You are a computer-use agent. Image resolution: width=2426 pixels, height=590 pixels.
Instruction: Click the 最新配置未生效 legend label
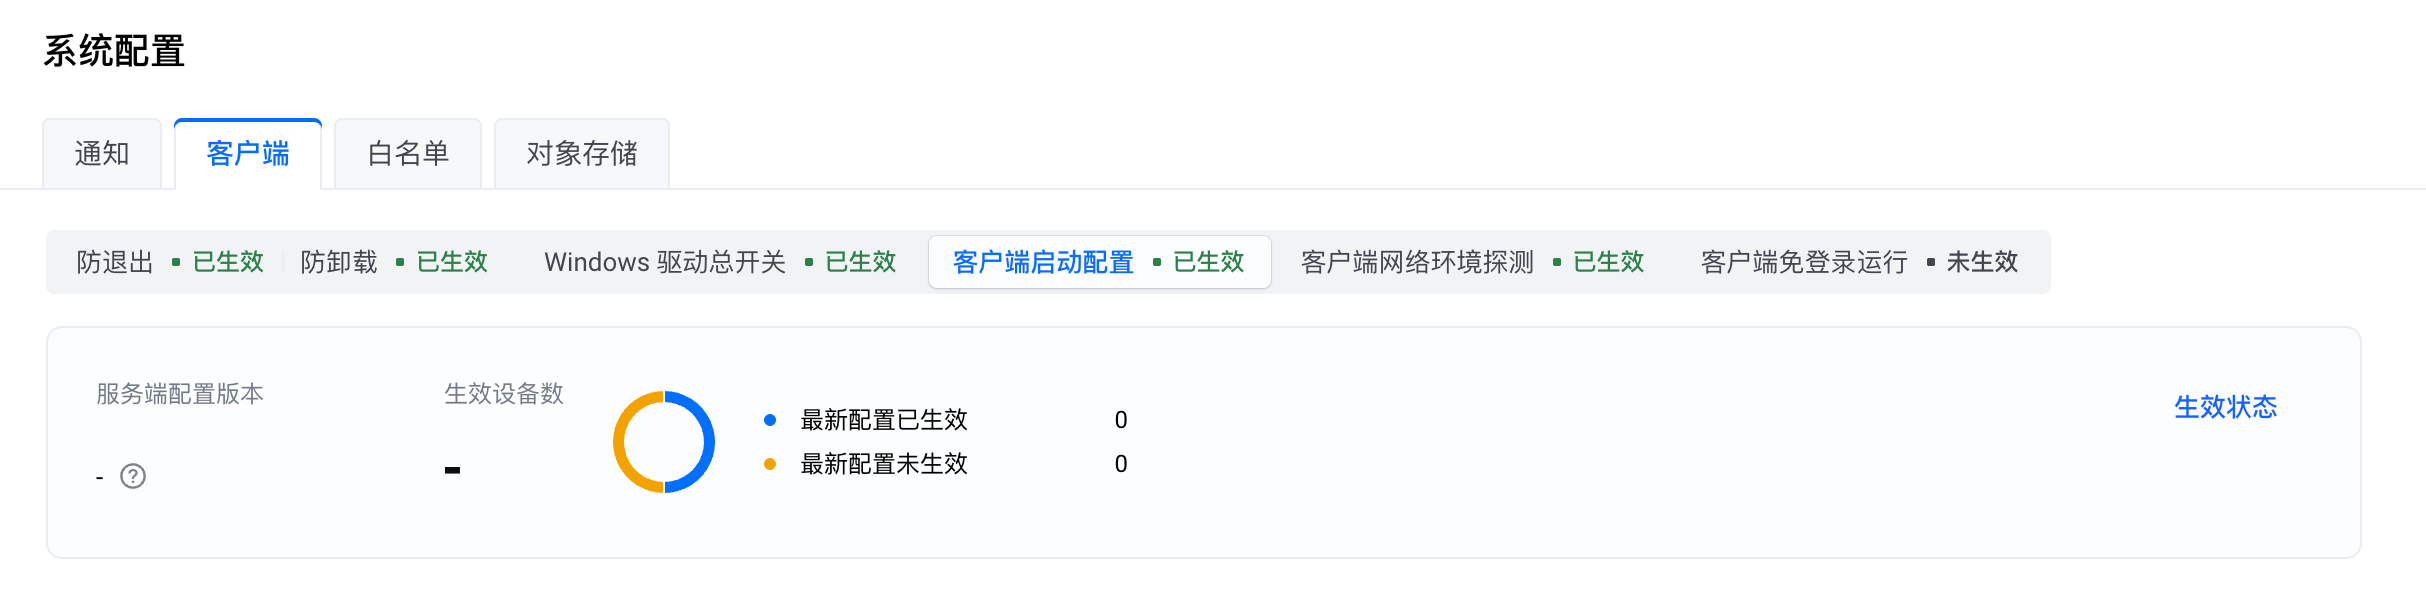pos(884,464)
